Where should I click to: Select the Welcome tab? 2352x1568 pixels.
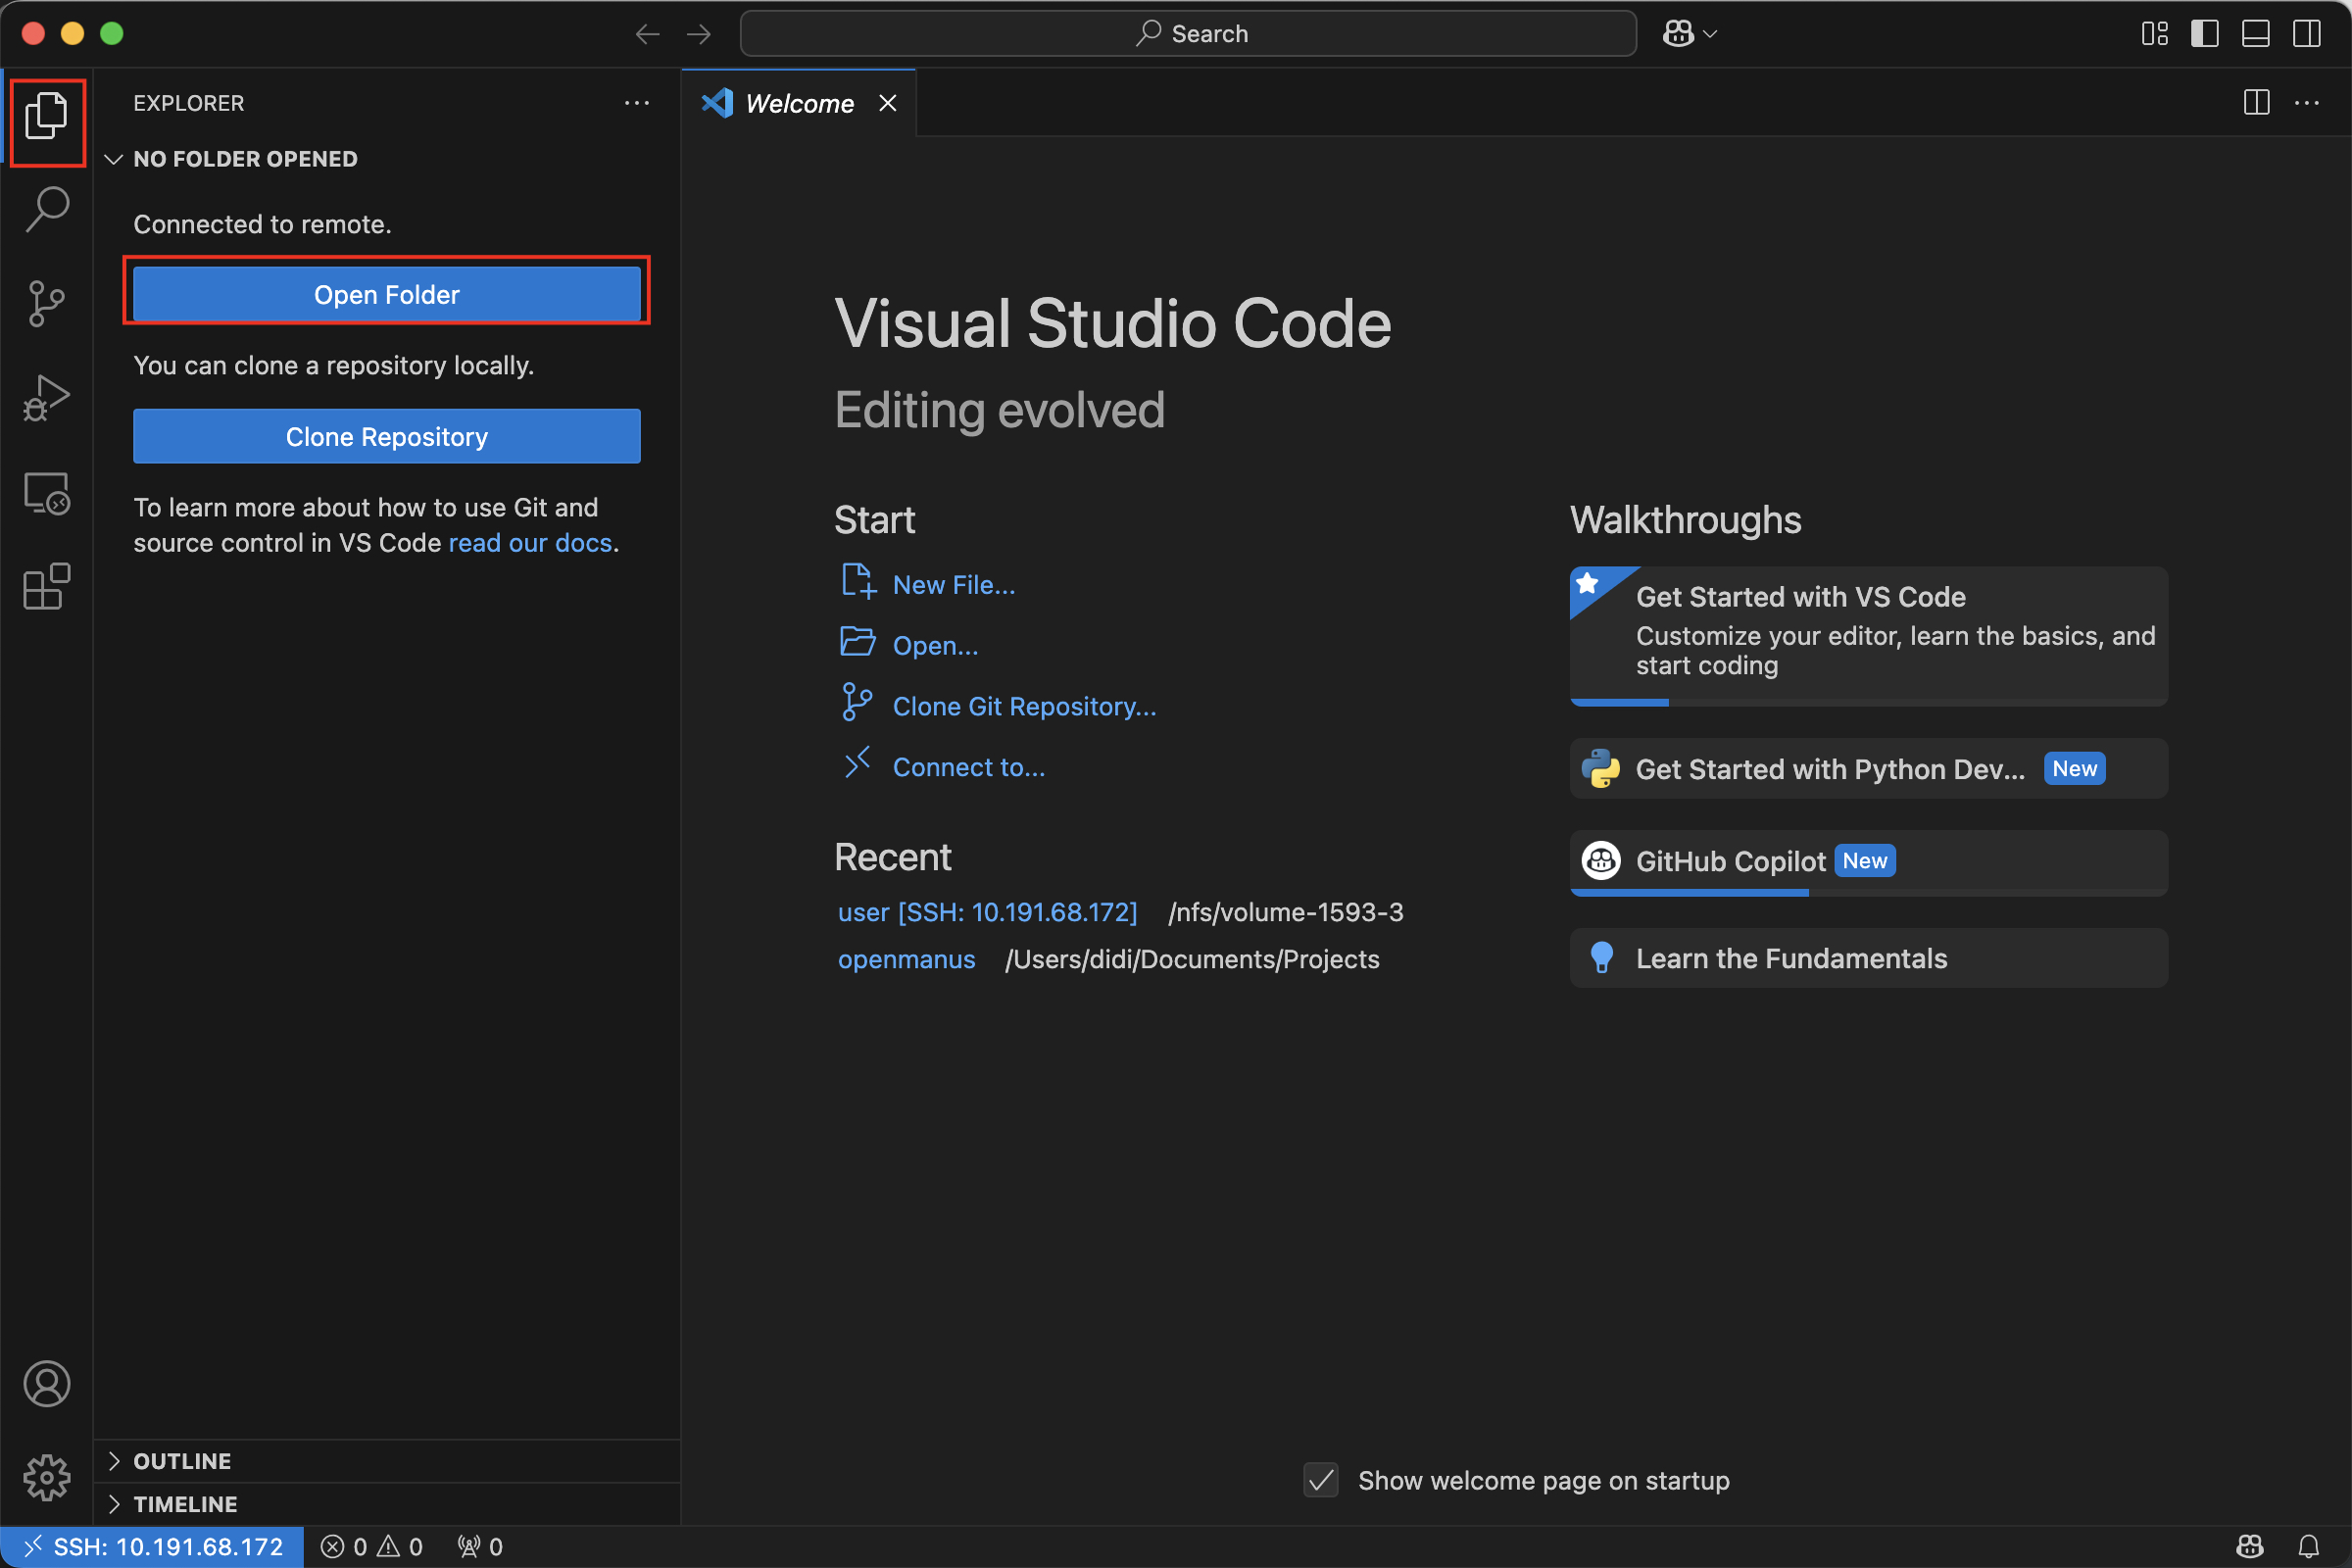pos(799,103)
